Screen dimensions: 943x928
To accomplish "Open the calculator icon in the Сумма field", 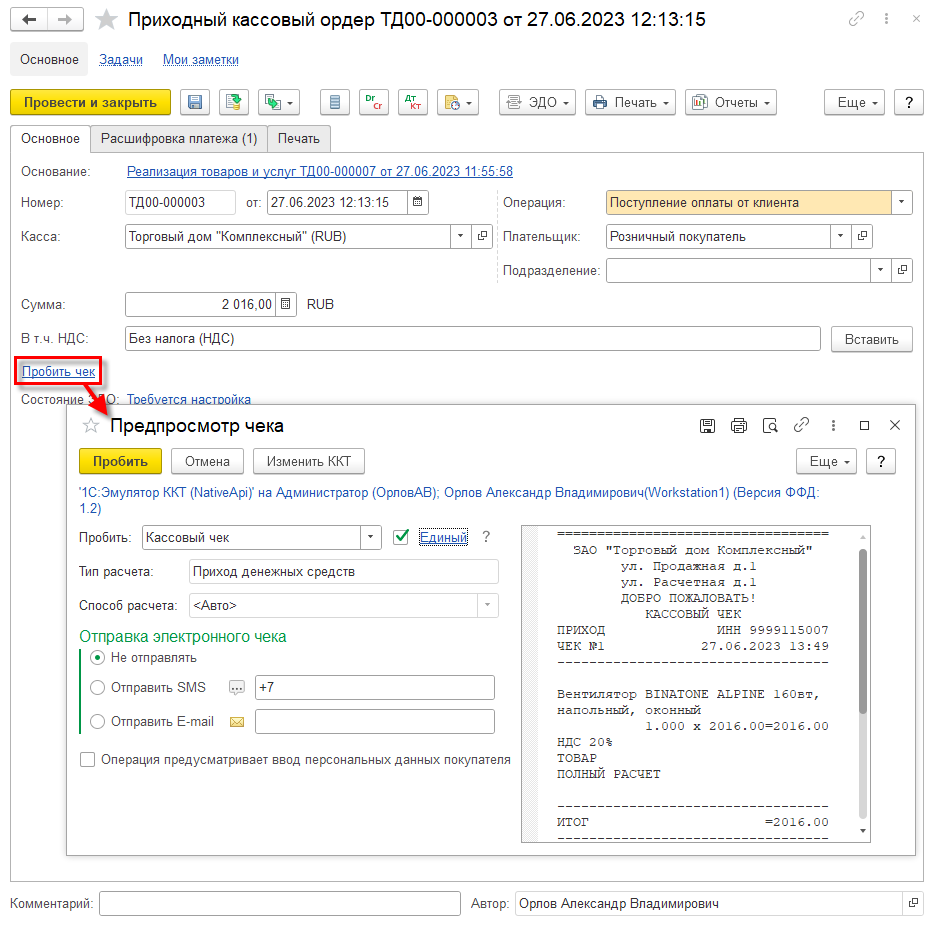I will pyautogui.click(x=286, y=304).
